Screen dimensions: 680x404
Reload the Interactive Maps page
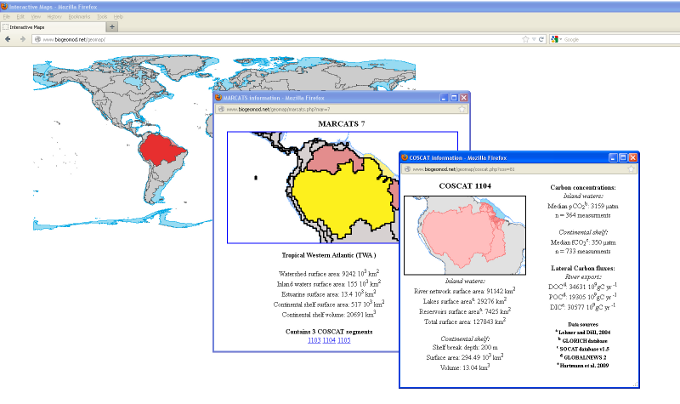tap(541, 39)
